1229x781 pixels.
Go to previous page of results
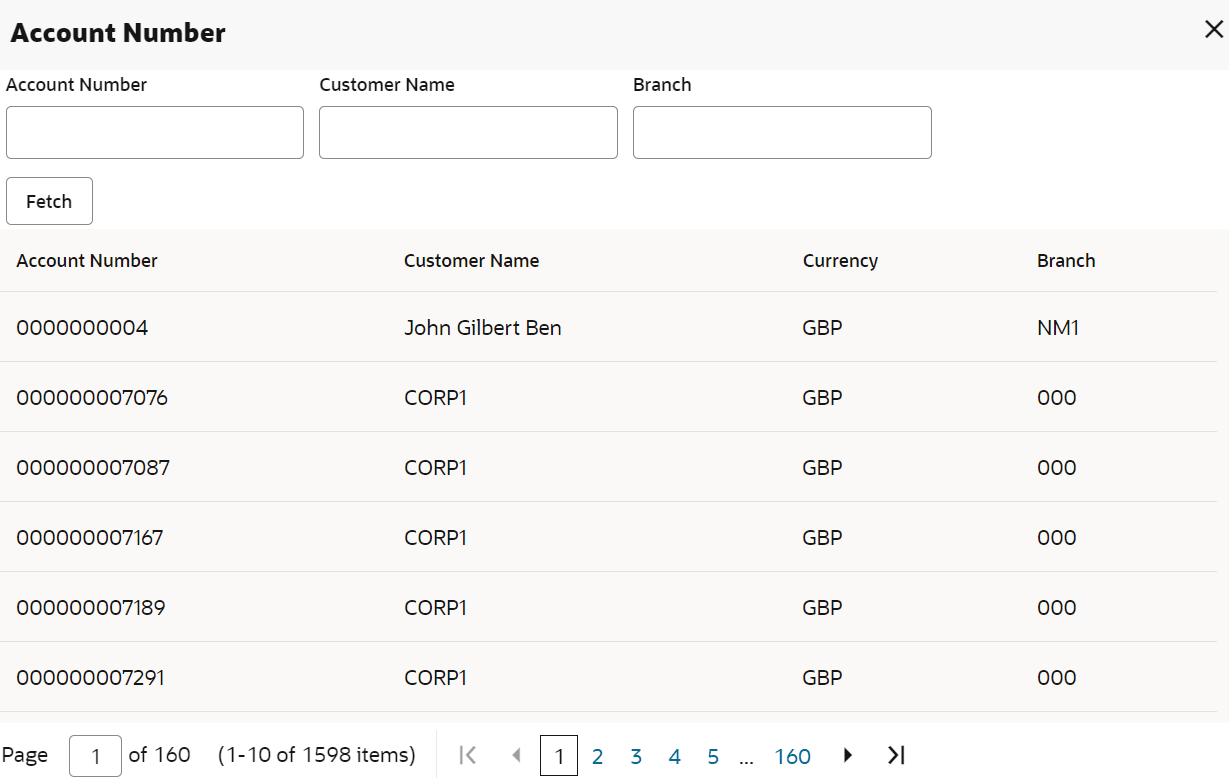point(516,756)
